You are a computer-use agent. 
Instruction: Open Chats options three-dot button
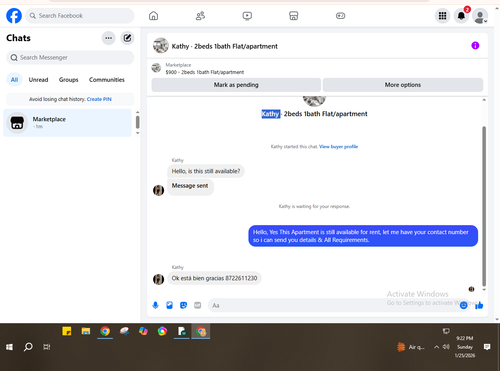point(108,38)
